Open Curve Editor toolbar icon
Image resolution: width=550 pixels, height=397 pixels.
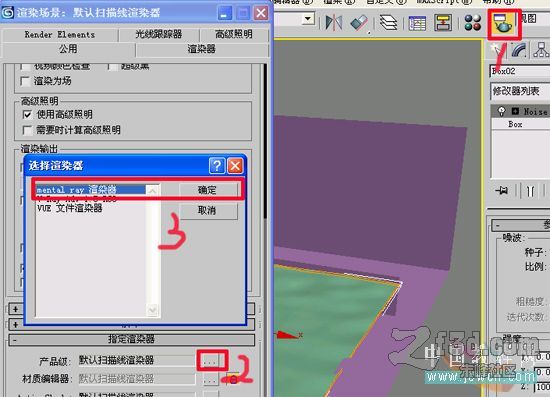click(417, 23)
